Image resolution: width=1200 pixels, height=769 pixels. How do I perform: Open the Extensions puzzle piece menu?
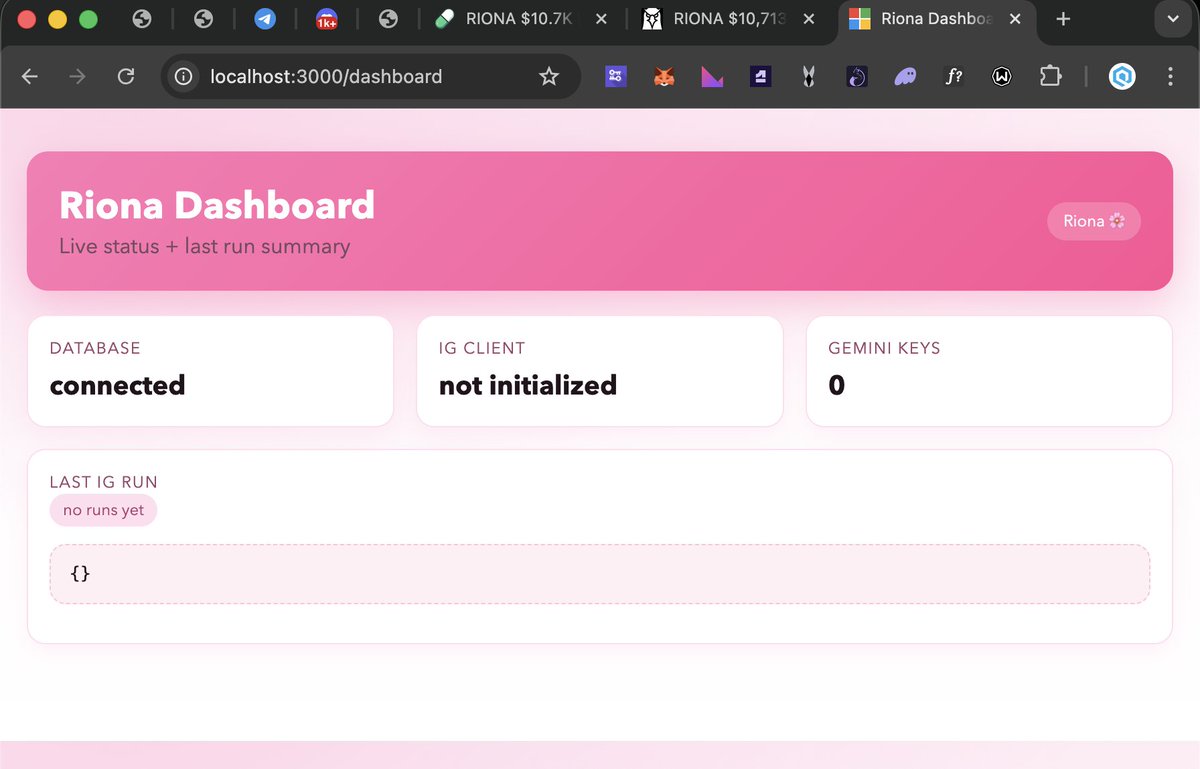point(1050,76)
